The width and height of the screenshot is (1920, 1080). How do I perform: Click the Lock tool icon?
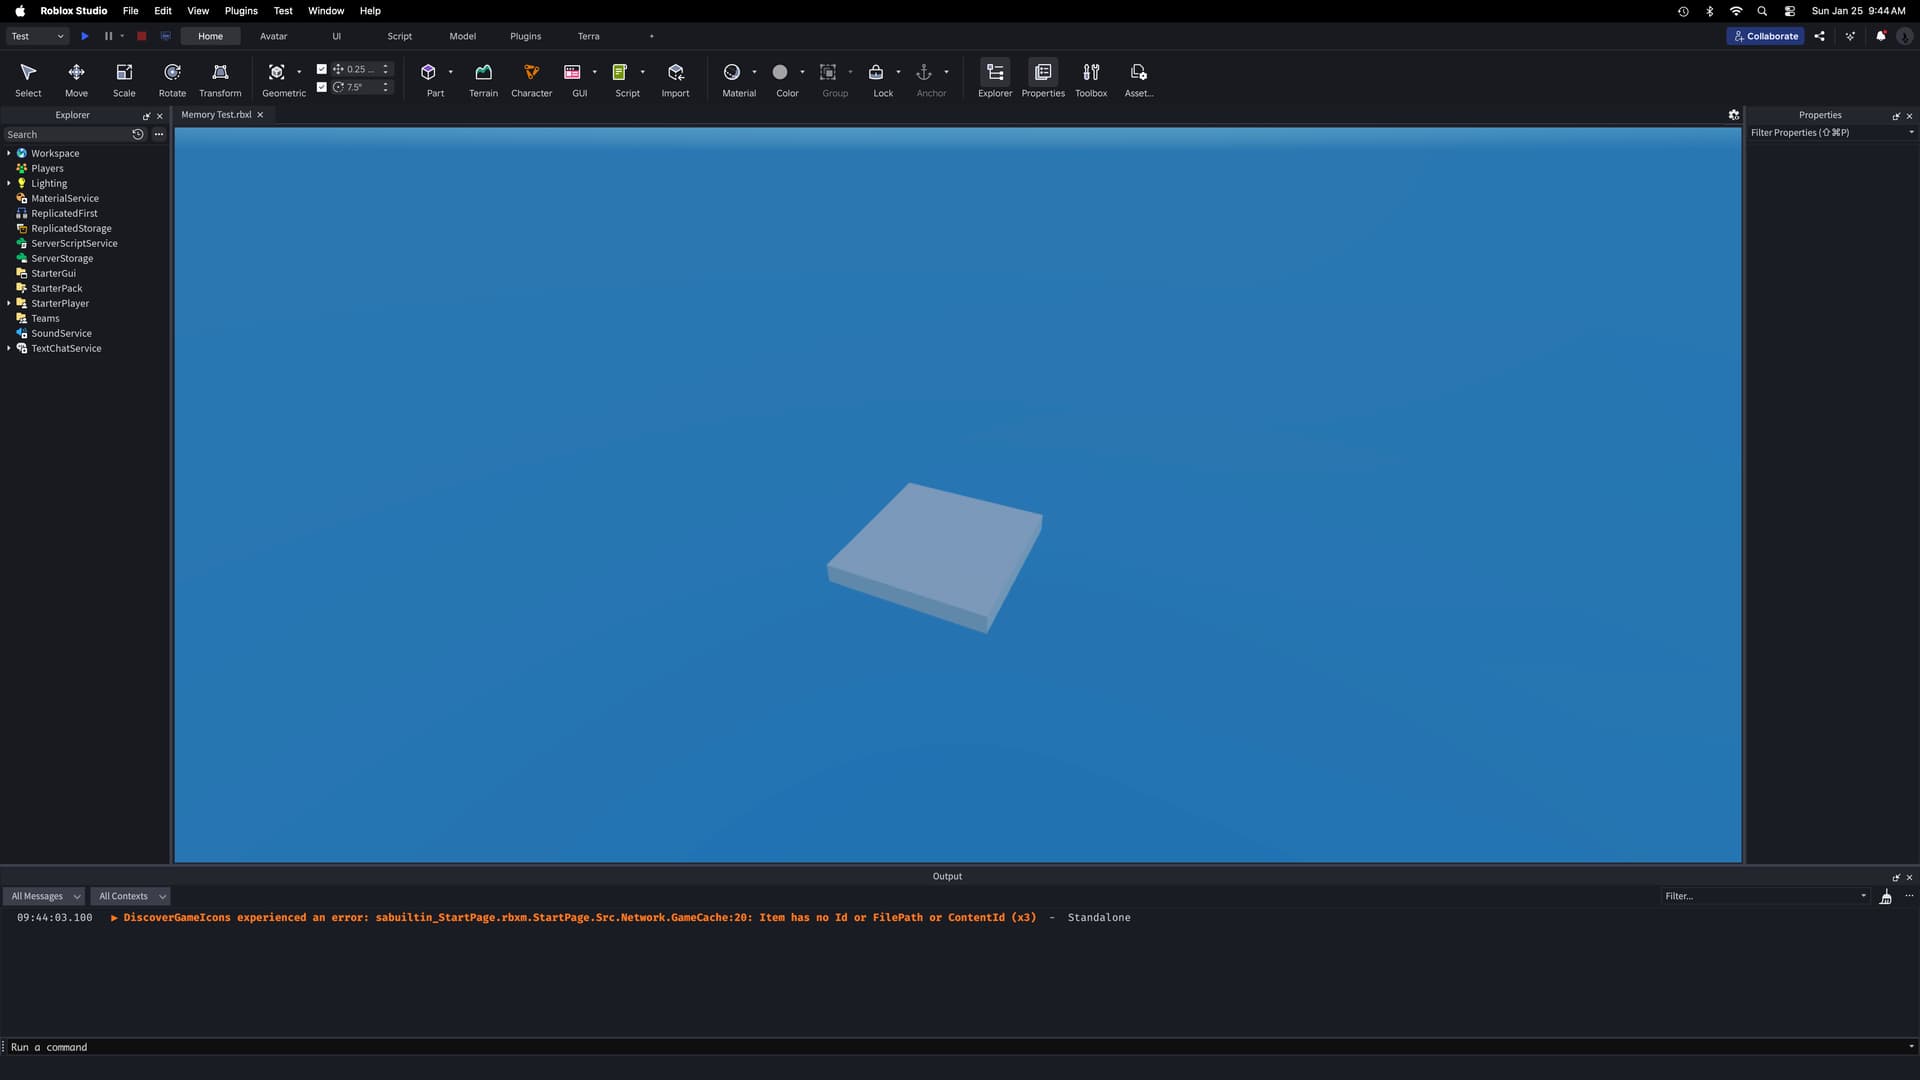click(876, 72)
